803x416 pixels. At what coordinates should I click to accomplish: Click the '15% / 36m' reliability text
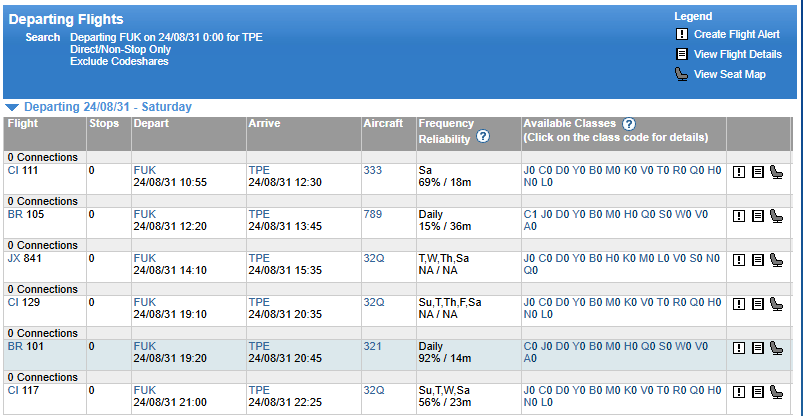[445, 226]
